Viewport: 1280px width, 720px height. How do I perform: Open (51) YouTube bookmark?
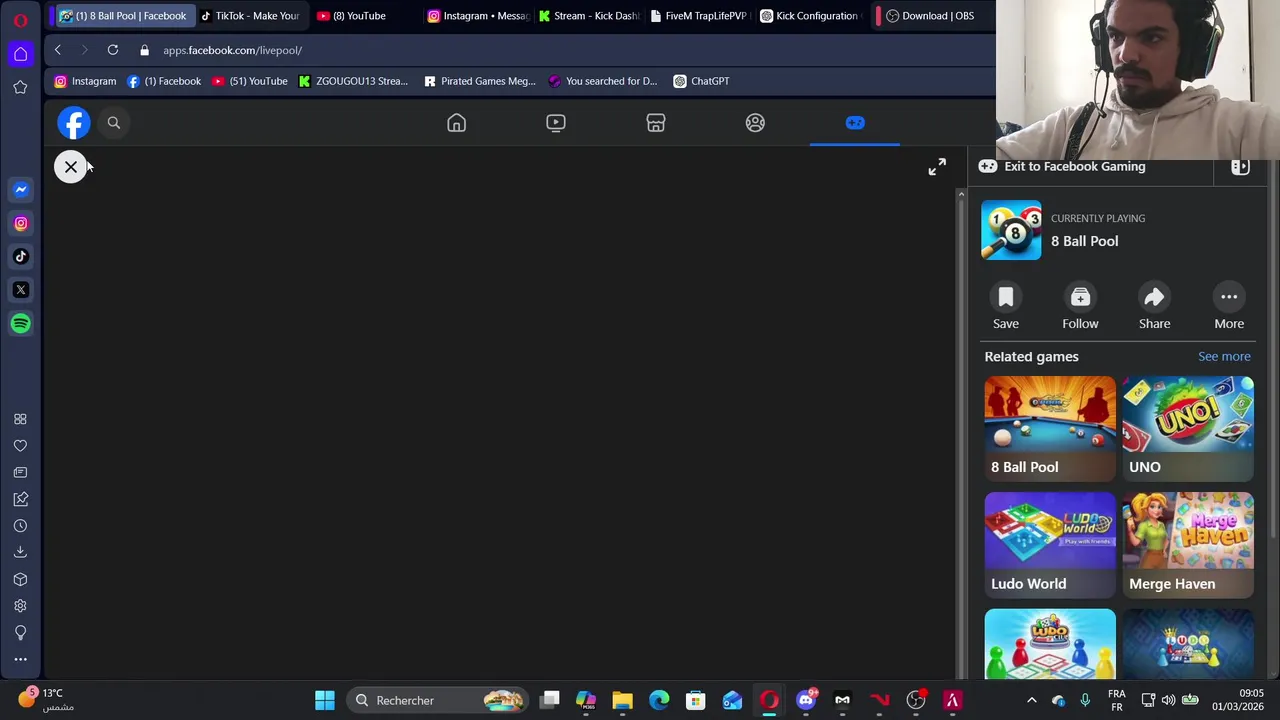point(250,81)
